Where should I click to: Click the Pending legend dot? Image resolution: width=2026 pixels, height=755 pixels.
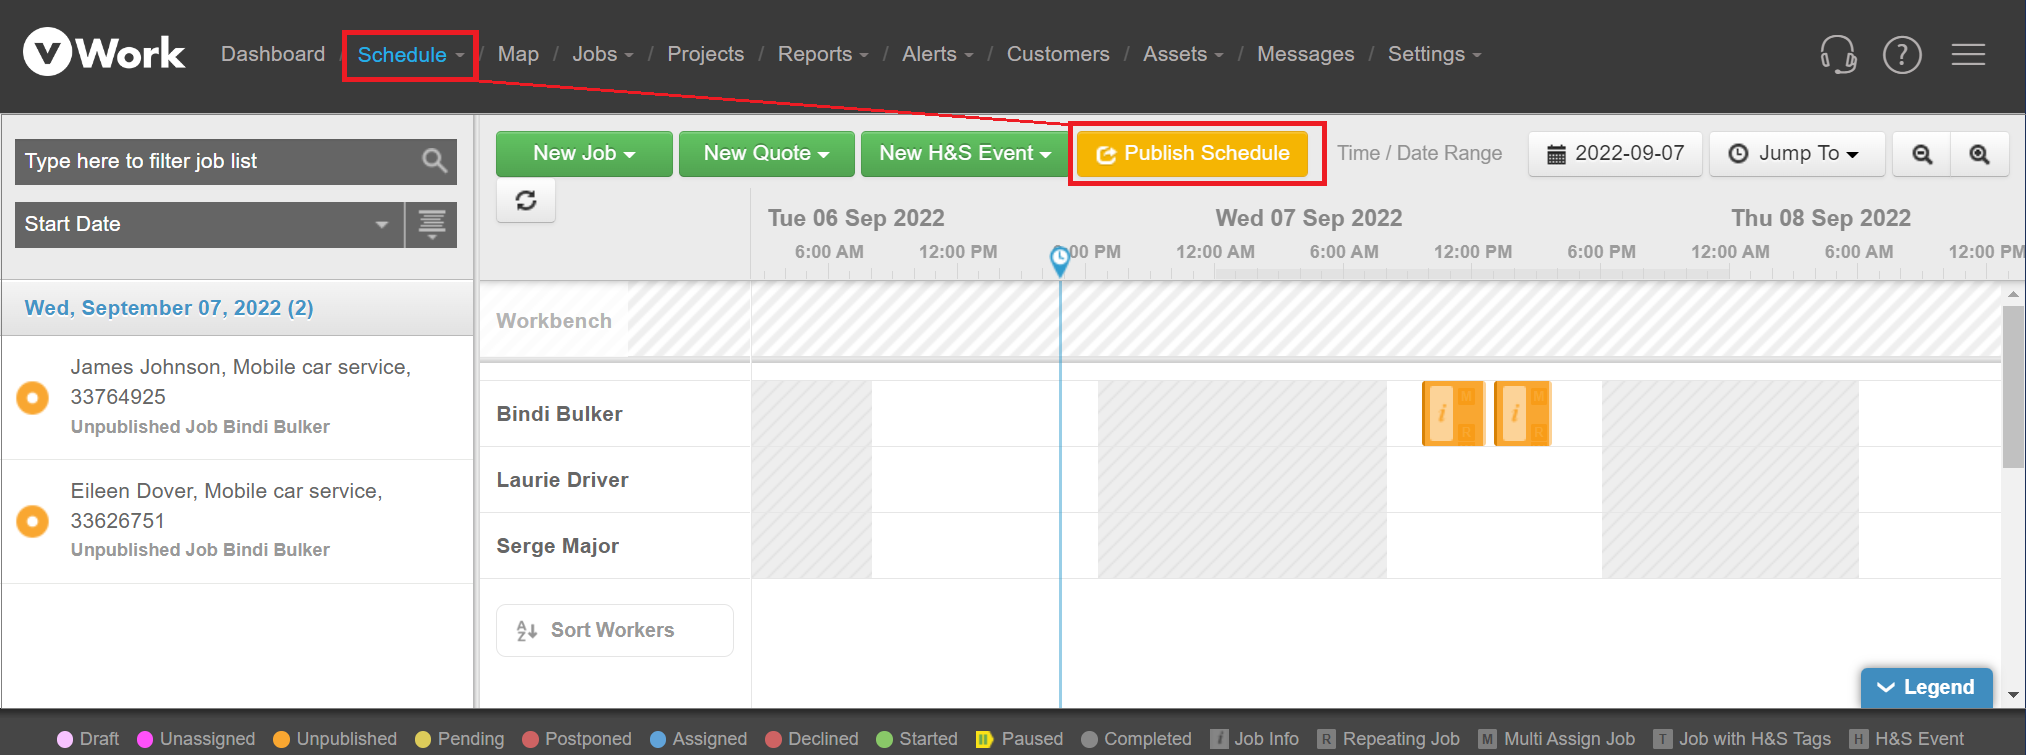pyautogui.click(x=423, y=739)
